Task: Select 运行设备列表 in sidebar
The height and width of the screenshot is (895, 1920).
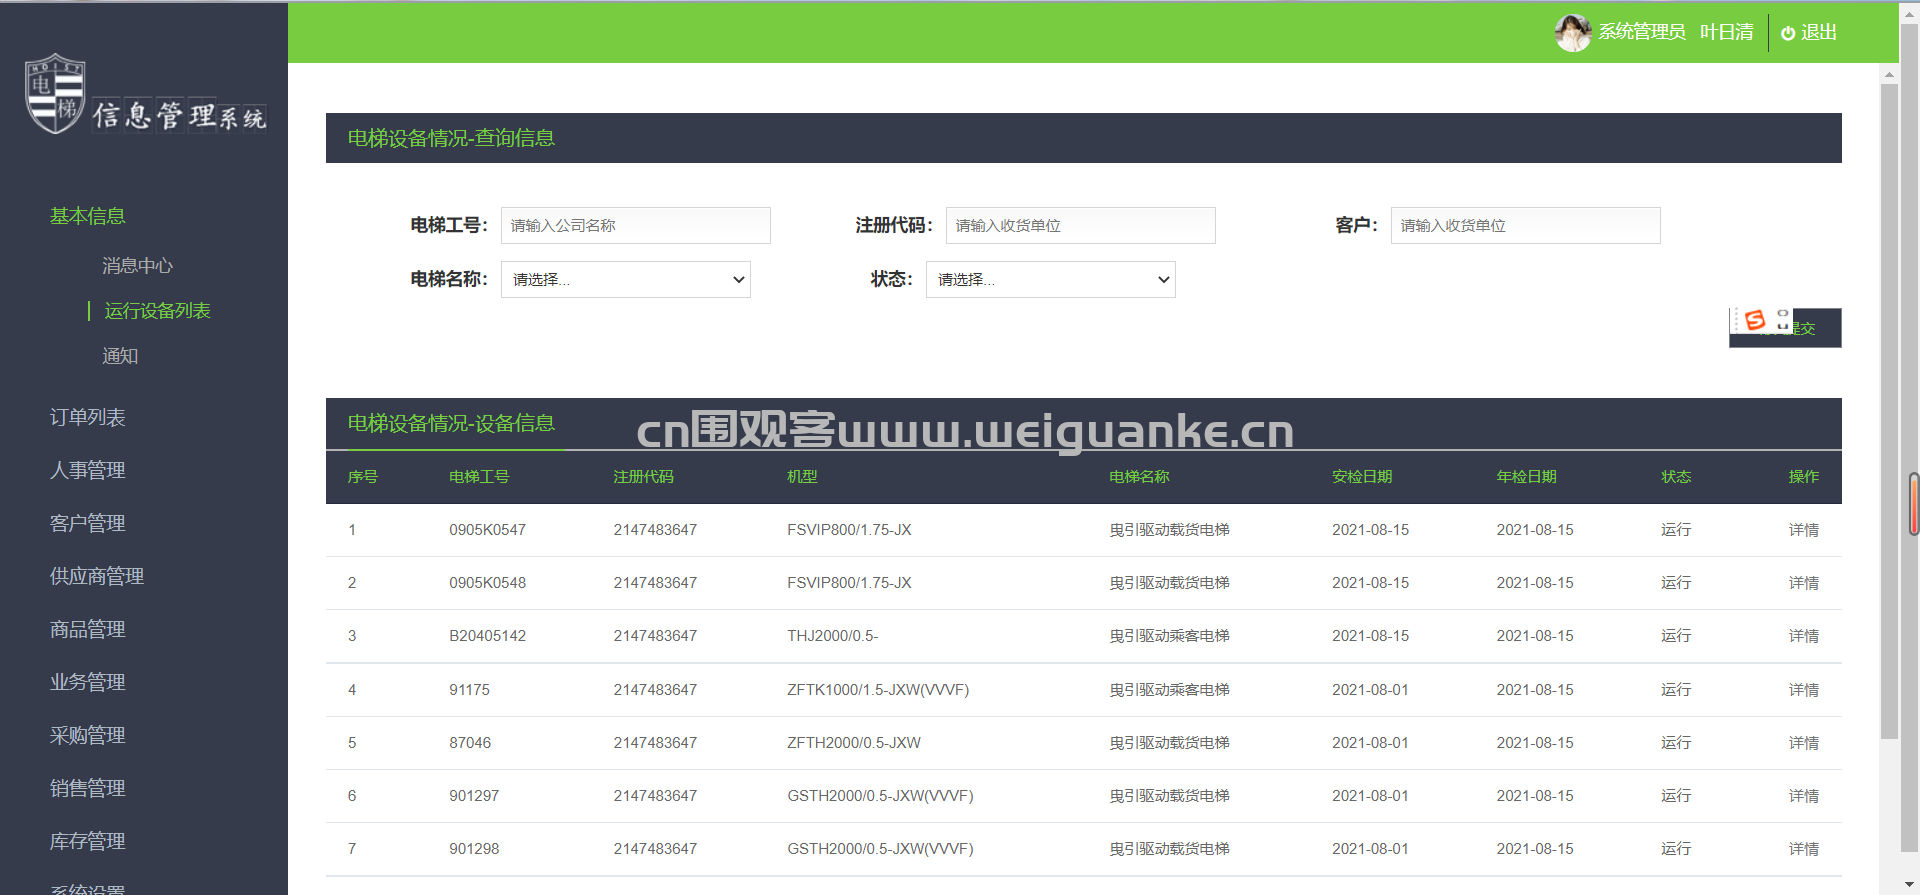Action: point(157,311)
